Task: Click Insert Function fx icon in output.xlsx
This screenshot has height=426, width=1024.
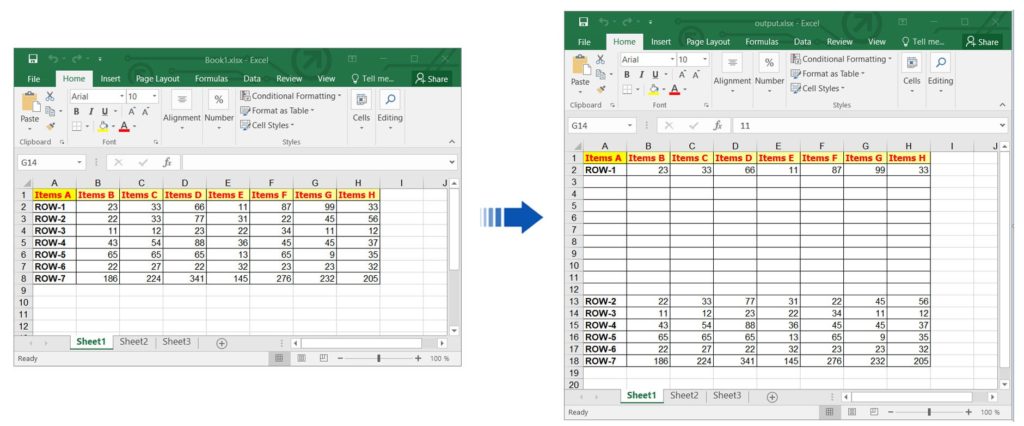Action: [717, 125]
